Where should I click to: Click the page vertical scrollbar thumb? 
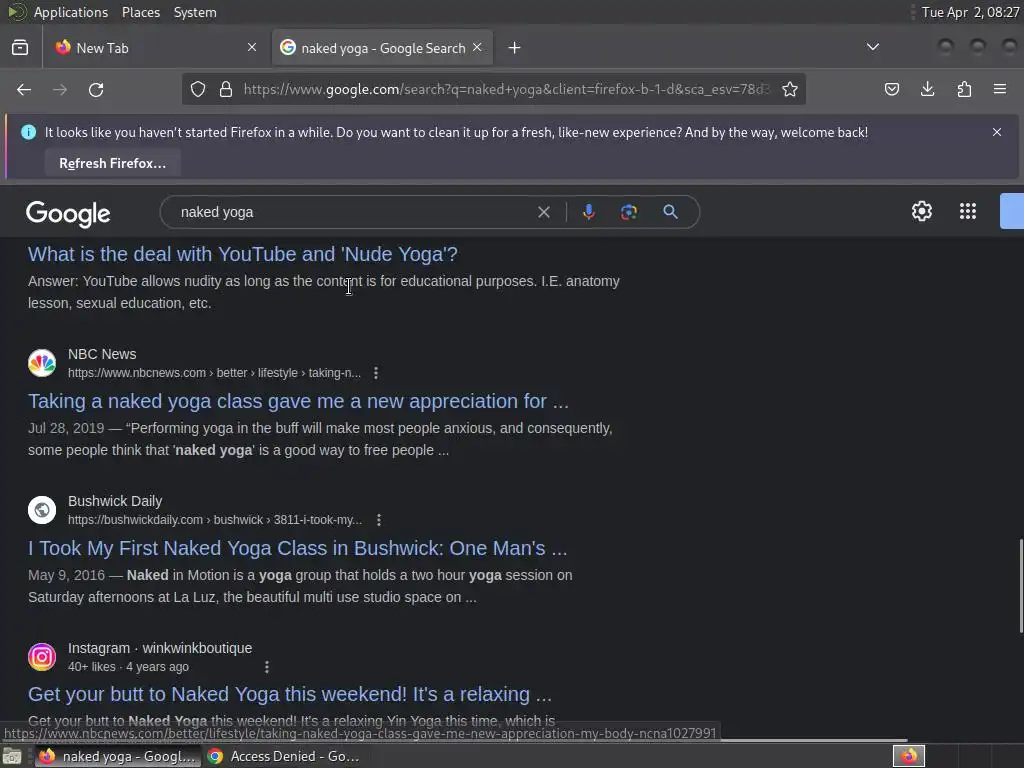tap(1019, 586)
